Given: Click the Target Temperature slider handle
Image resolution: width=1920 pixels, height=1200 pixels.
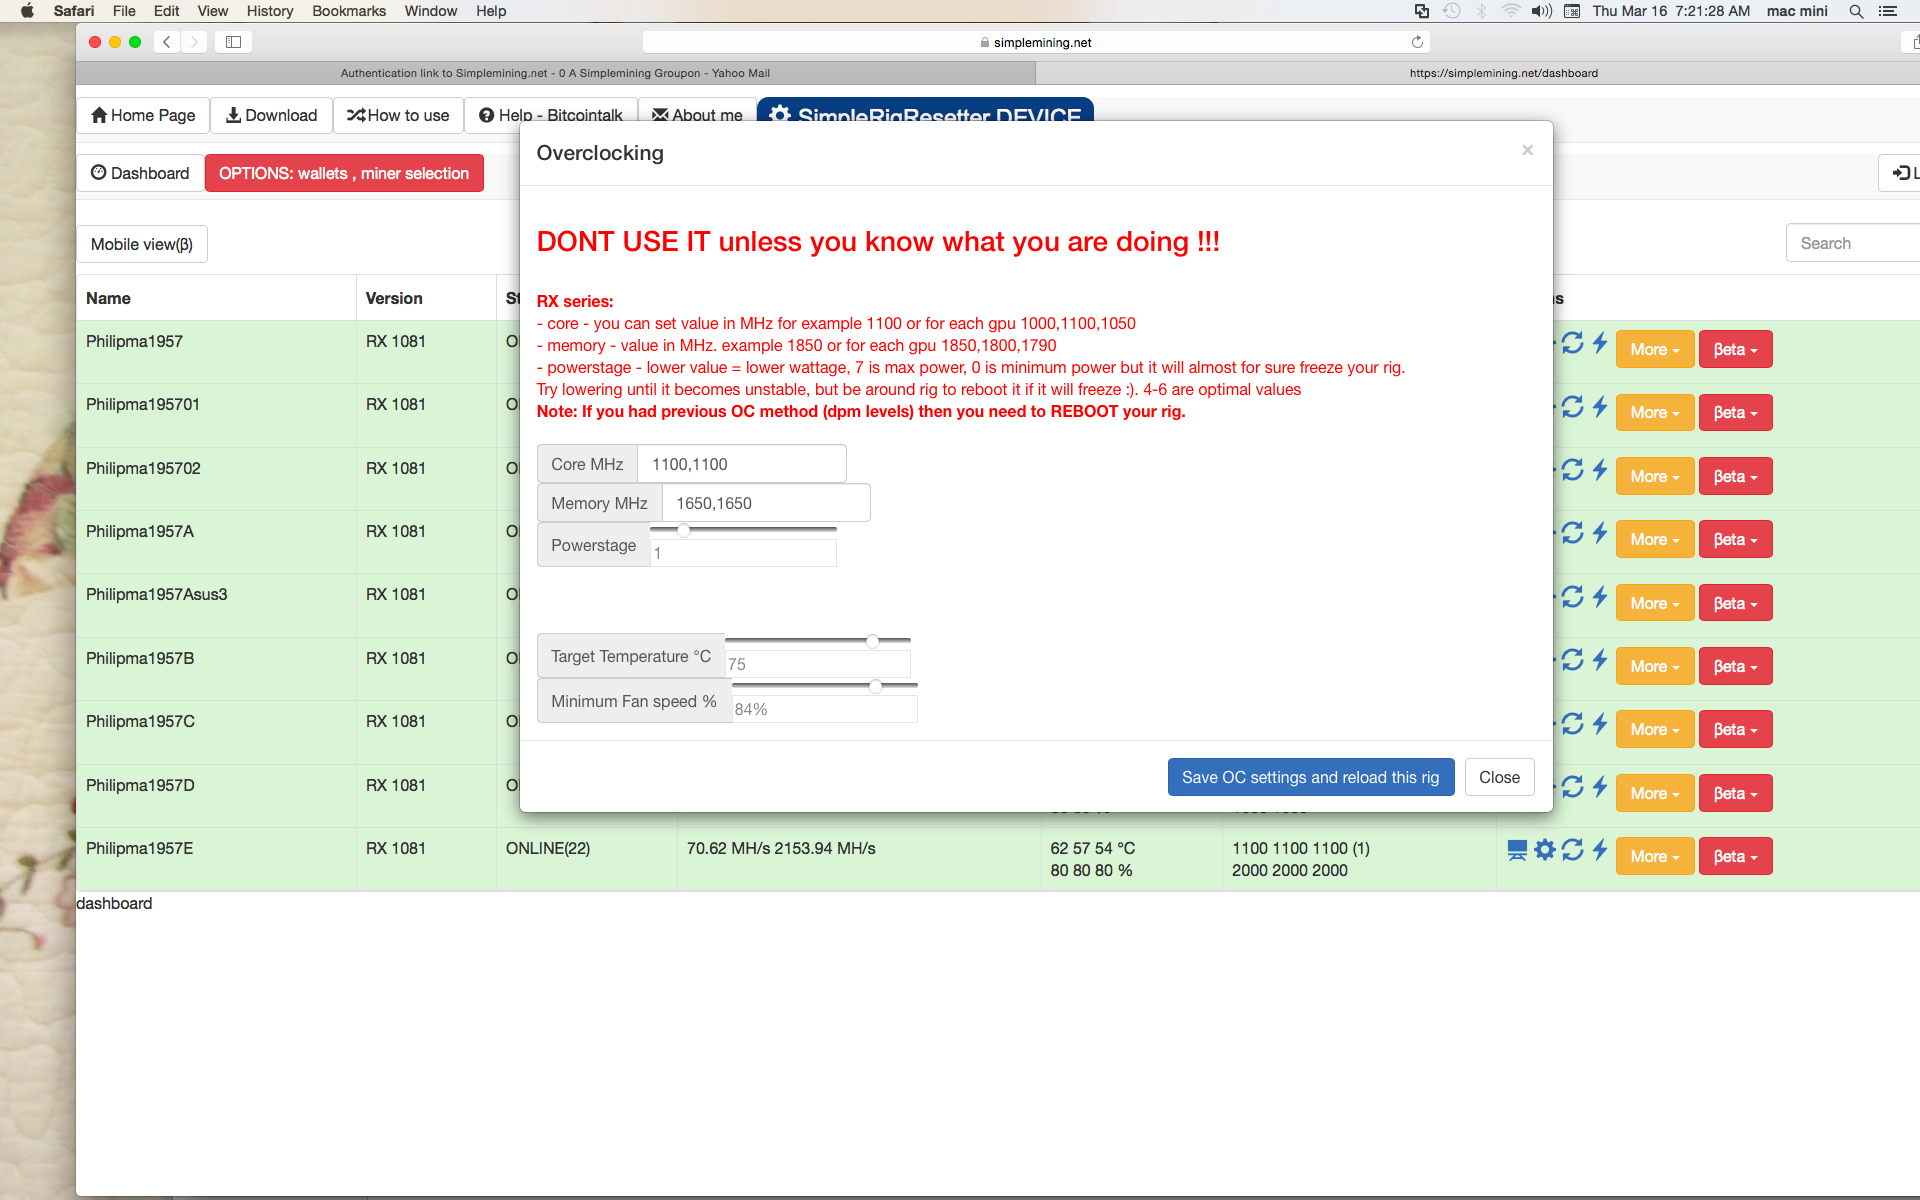Looking at the screenshot, I should point(873,641).
